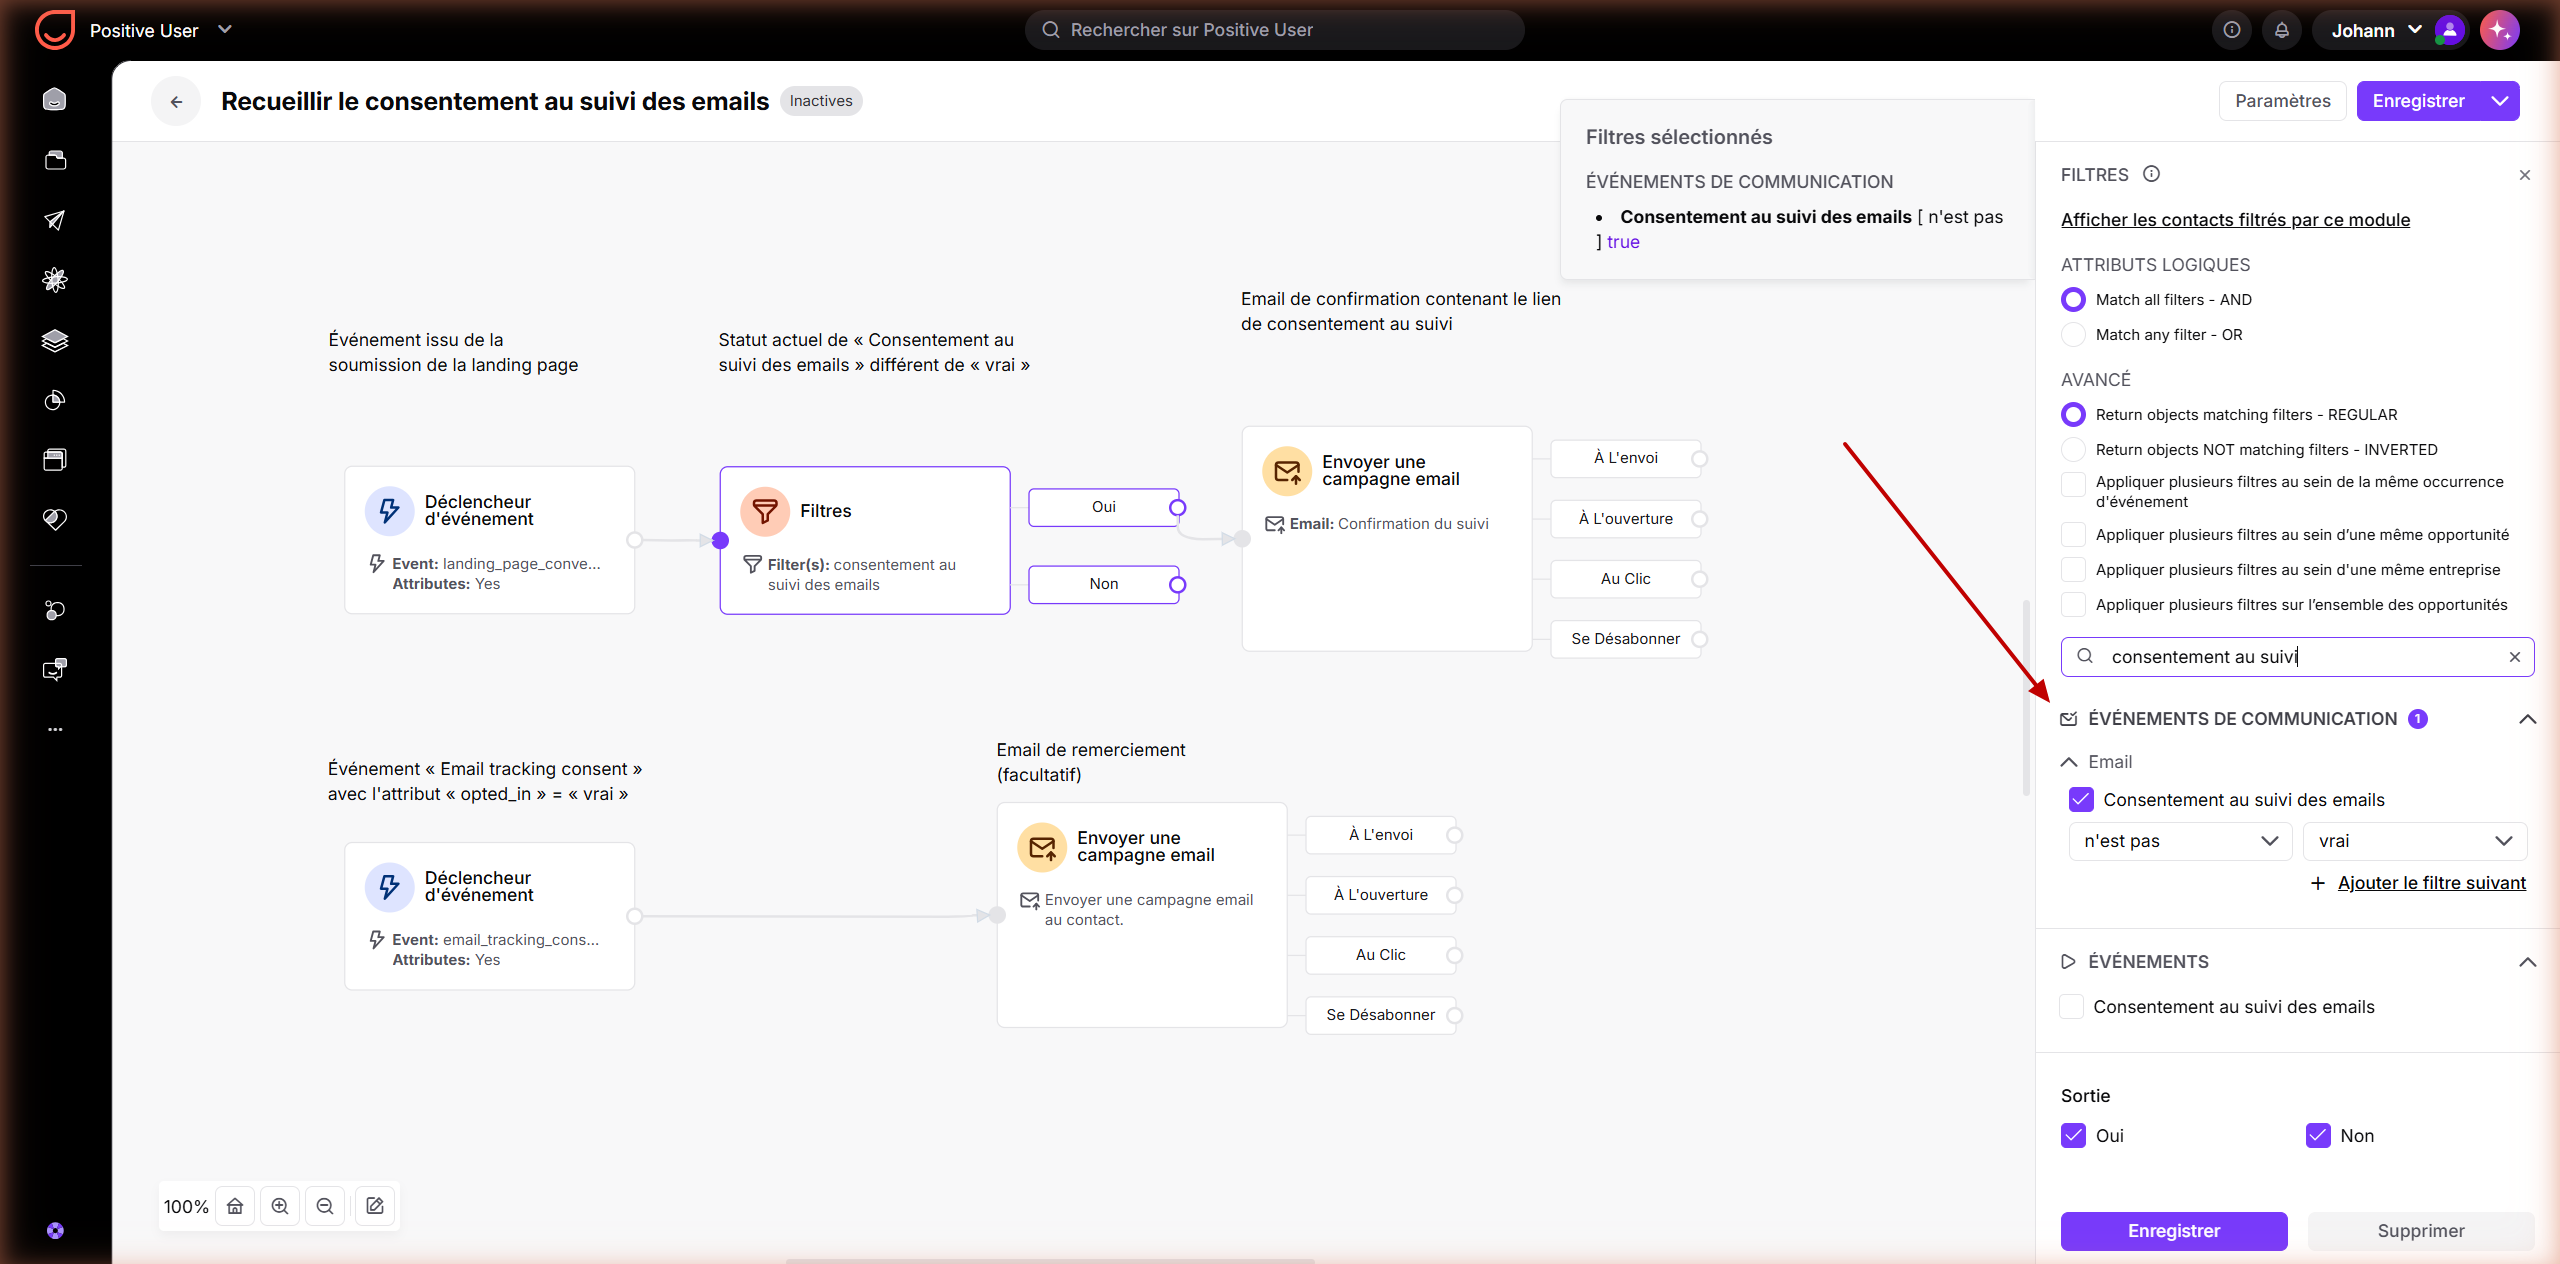Image resolution: width=2560 pixels, height=1264 pixels.
Task: Open the pie chart analytics icon in sidebar
Action: pos(55,400)
